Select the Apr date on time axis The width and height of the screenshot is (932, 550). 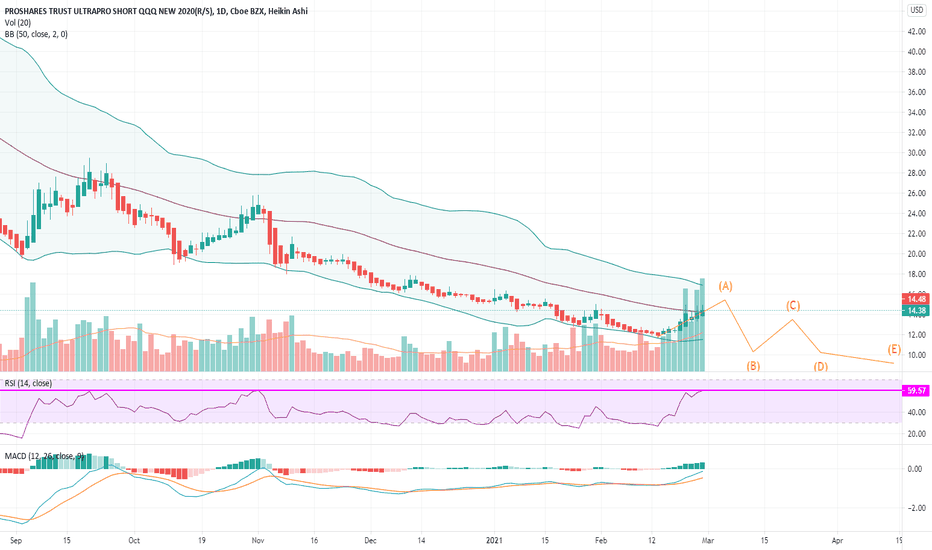837,540
